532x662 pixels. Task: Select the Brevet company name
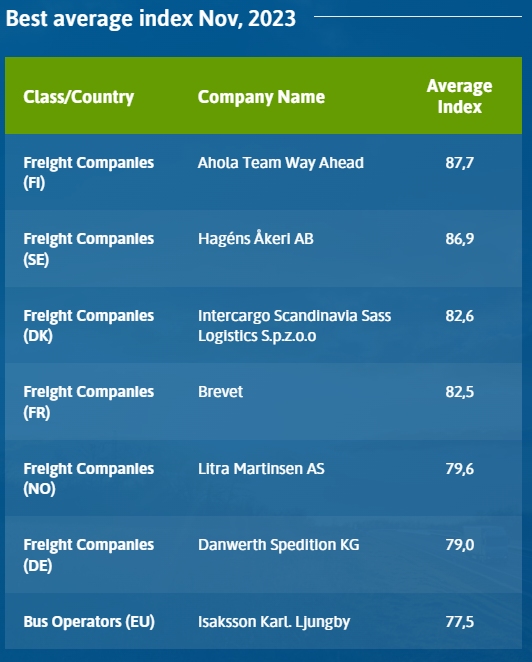[220, 392]
